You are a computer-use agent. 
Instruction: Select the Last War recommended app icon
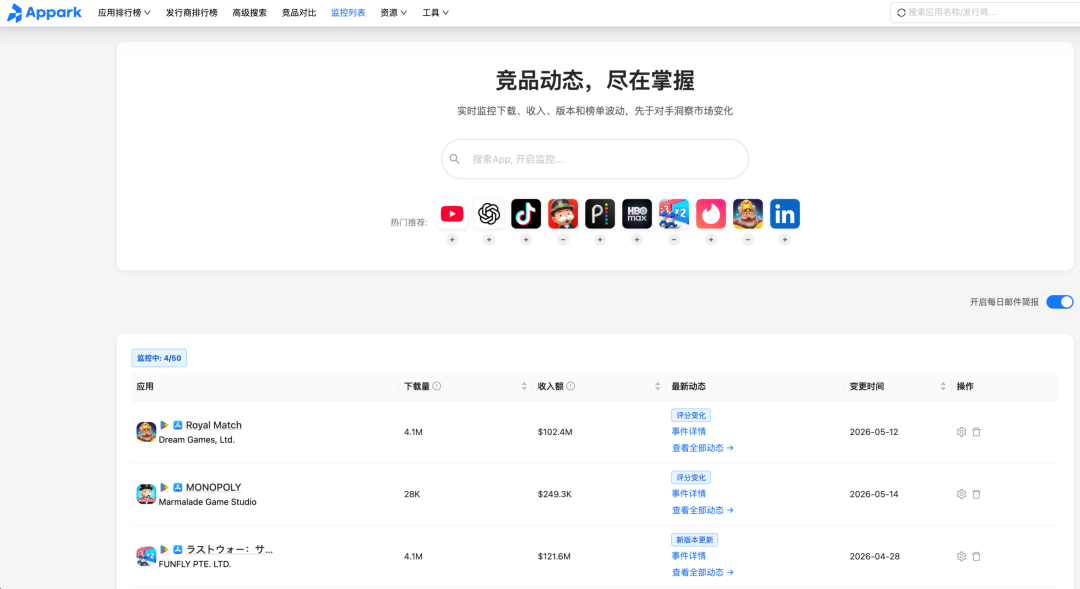click(x=674, y=214)
